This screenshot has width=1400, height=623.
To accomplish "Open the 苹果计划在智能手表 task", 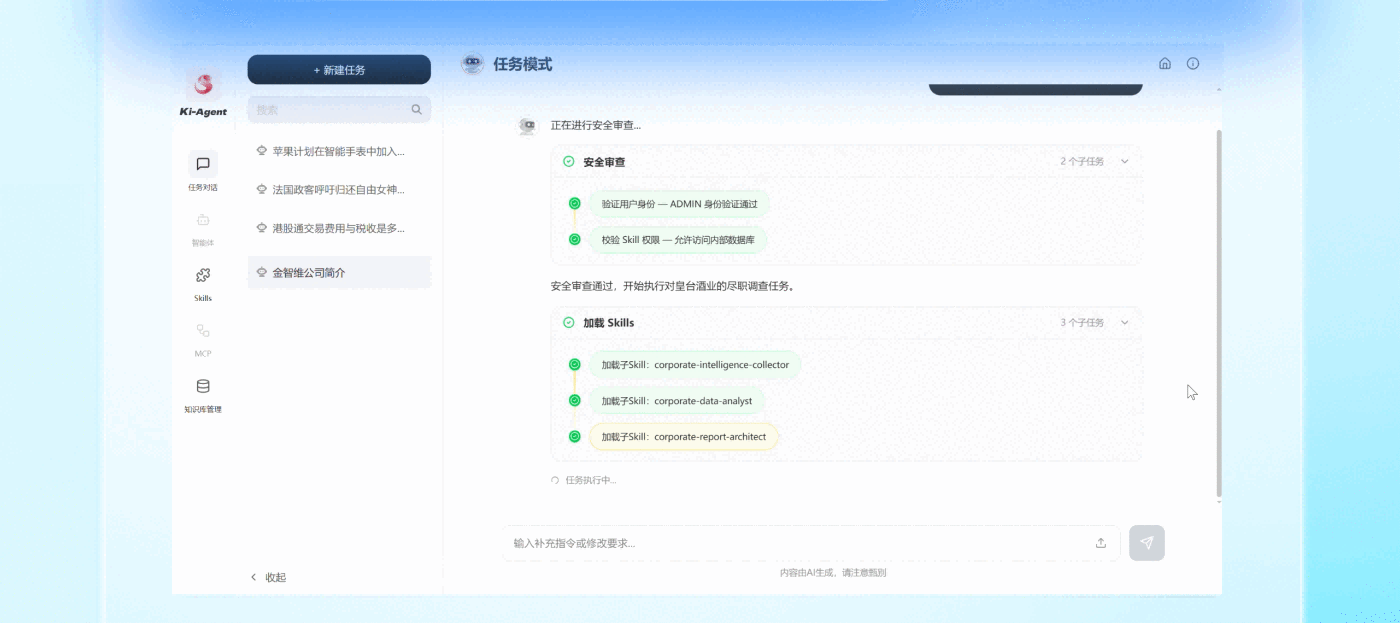I will coord(339,152).
